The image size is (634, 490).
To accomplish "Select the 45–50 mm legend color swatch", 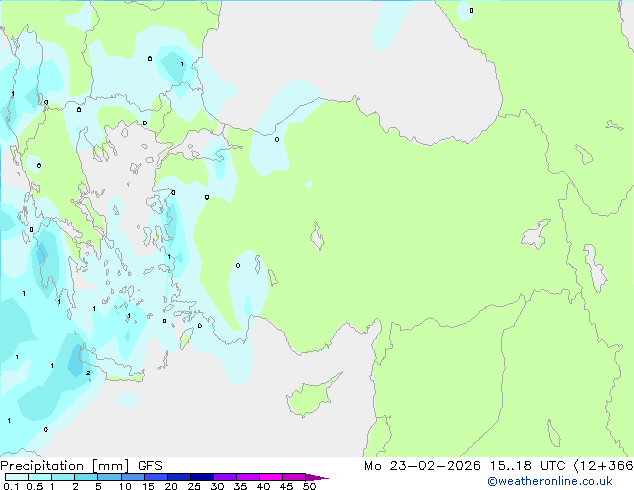I will 294,477.
